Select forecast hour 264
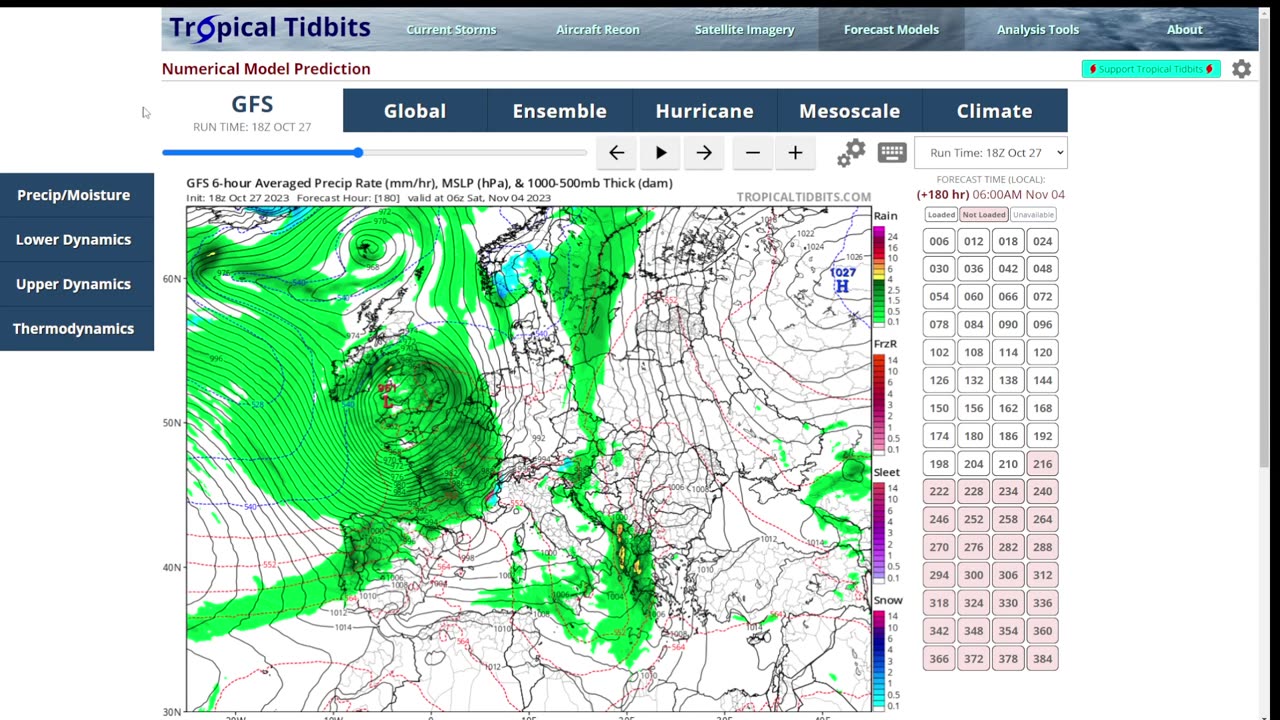1280x720 pixels. point(1042,520)
